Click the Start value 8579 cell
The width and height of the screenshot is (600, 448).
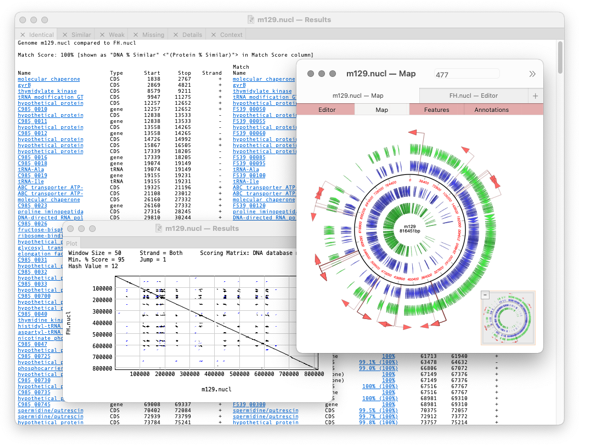[153, 91]
